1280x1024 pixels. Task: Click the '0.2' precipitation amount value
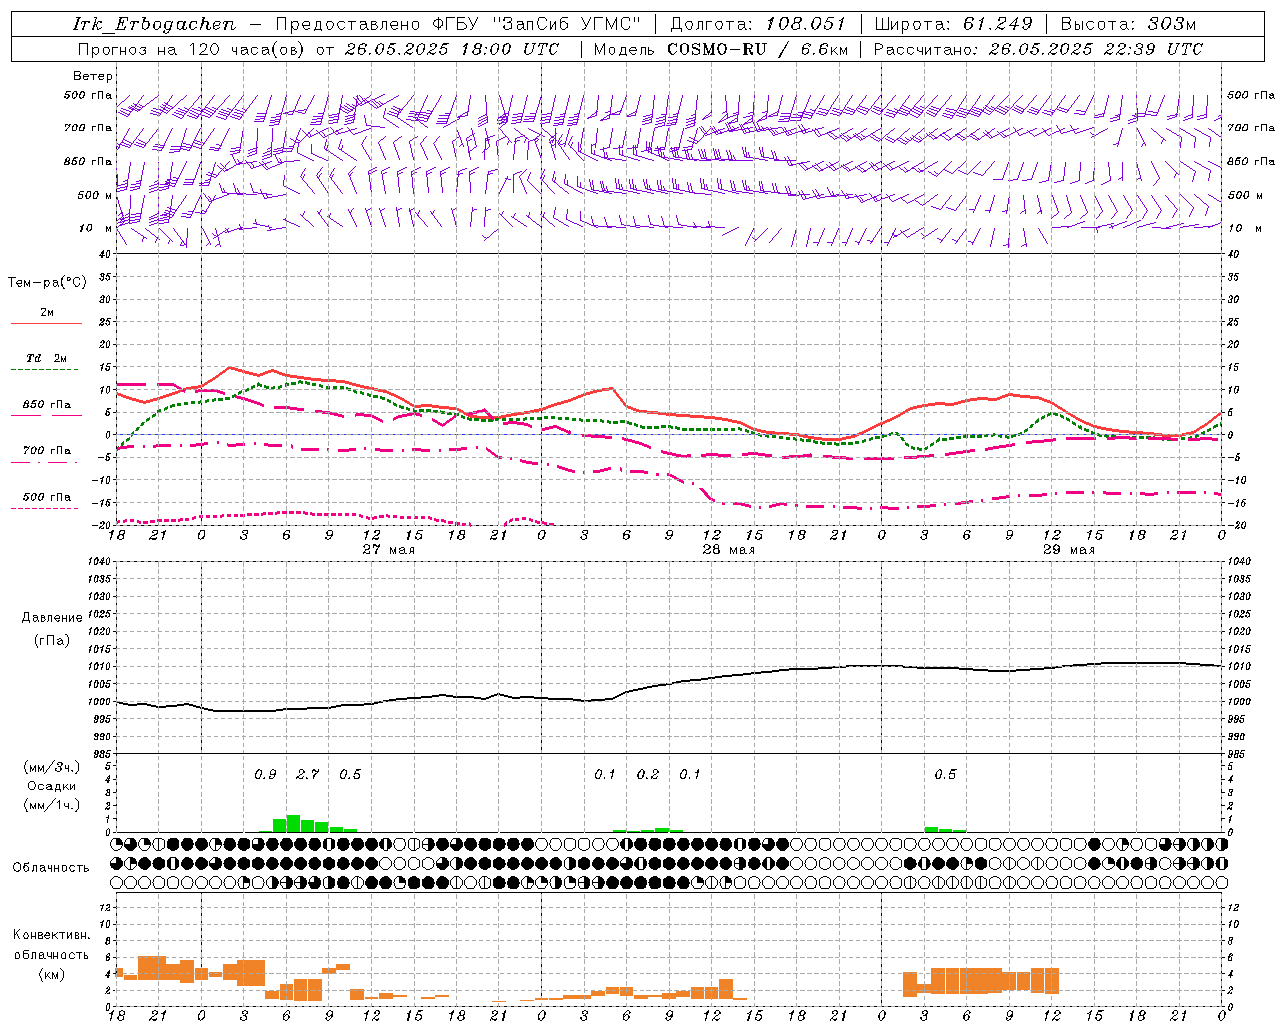tap(648, 774)
